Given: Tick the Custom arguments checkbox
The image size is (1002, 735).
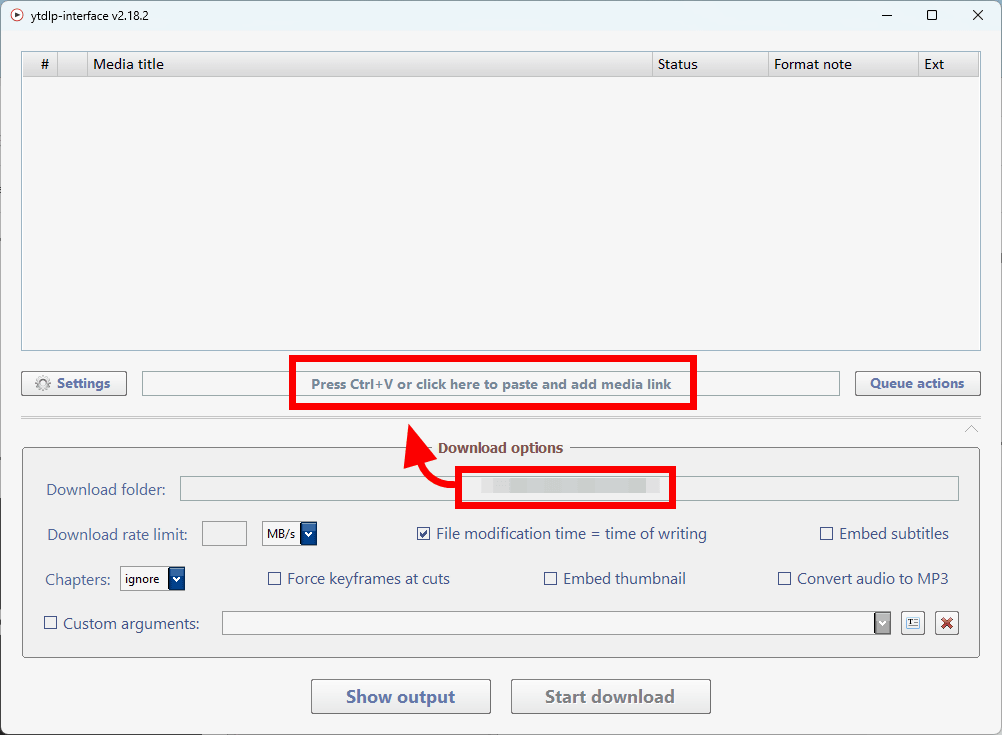Looking at the screenshot, I should (51, 623).
